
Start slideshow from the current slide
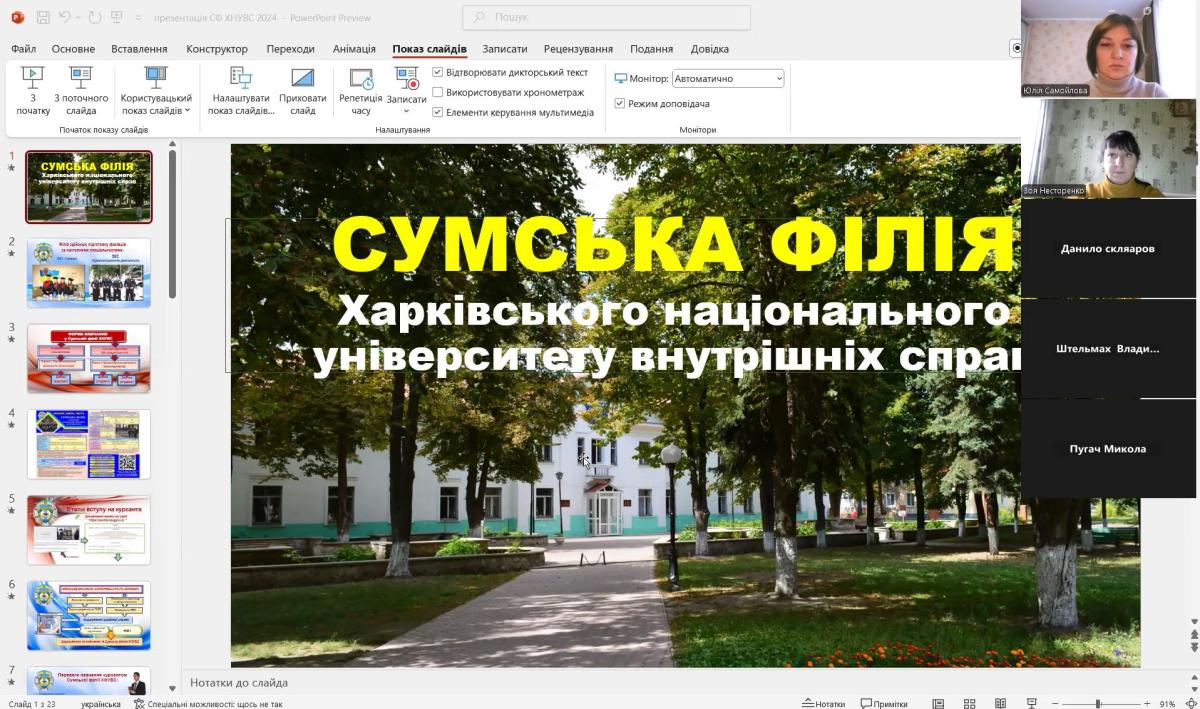[x=81, y=90]
